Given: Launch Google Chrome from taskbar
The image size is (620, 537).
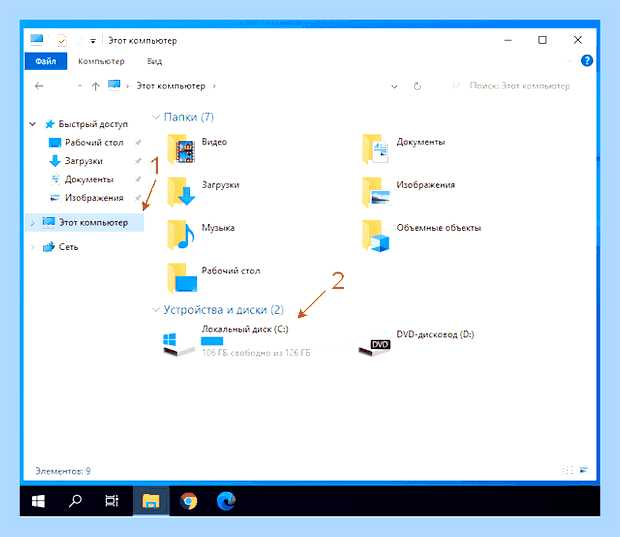Looking at the screenshot, I should click(189, 501).
